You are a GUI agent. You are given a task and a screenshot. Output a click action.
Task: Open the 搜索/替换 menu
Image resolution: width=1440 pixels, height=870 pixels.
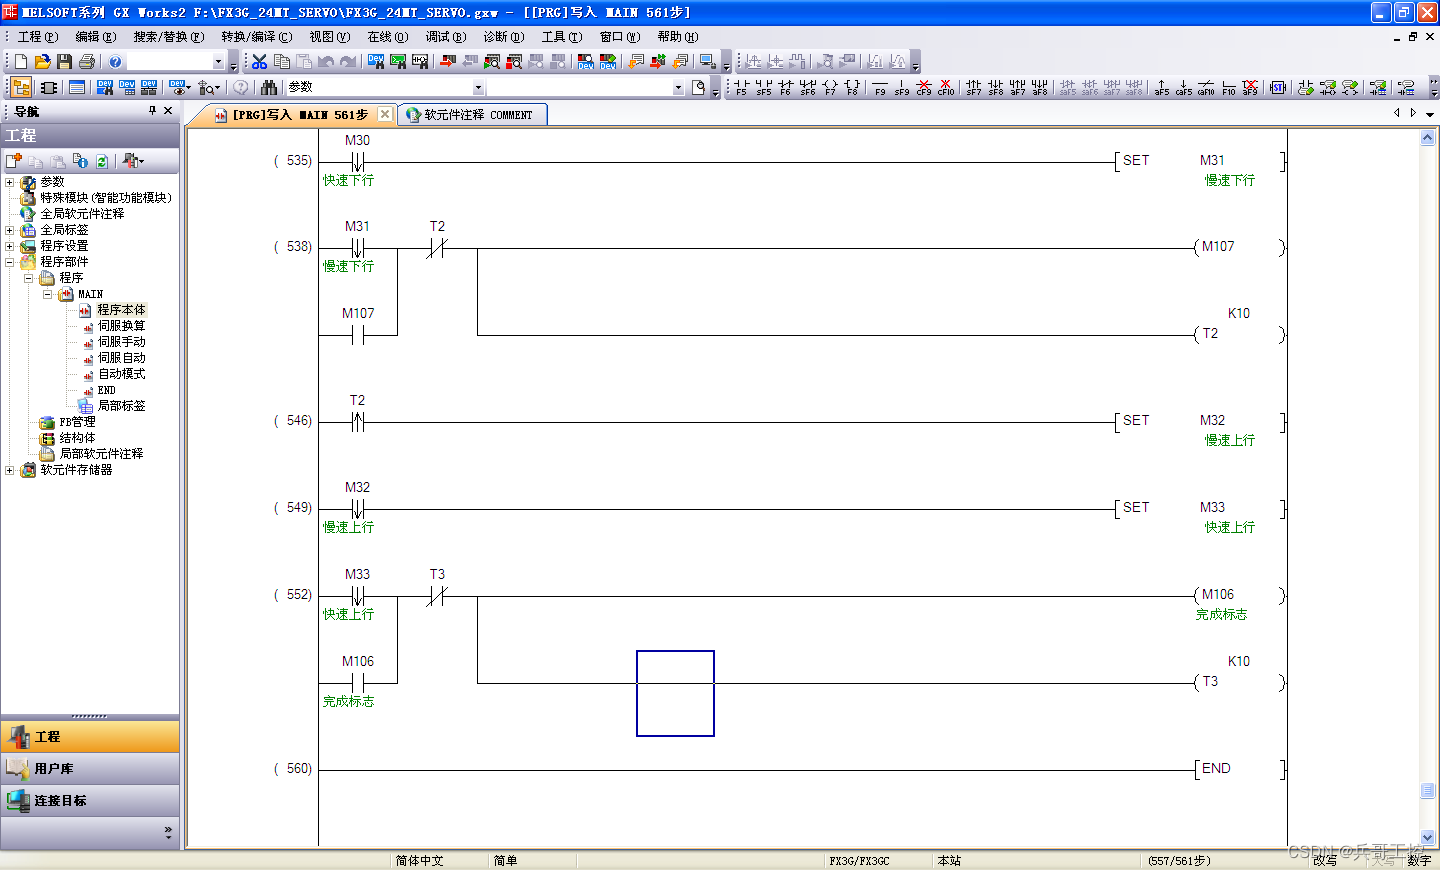(168, 37)
